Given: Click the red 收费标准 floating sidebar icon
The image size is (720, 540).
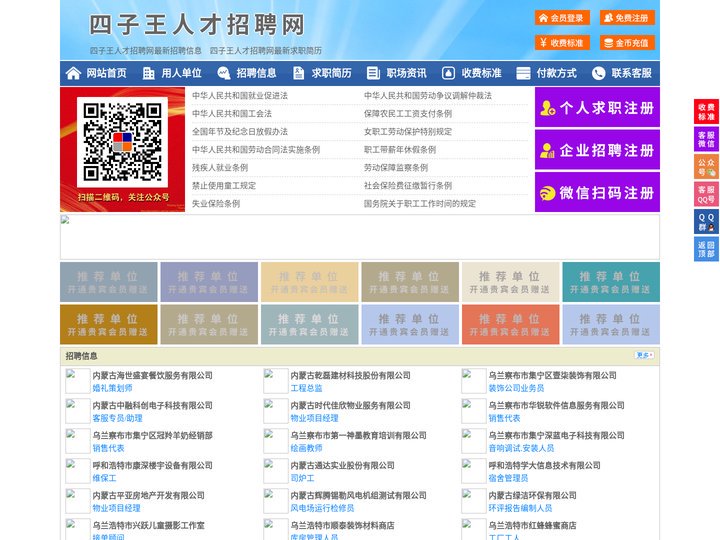Looking at the screenshot, I should pyautogui.click(x=706, y=112).
